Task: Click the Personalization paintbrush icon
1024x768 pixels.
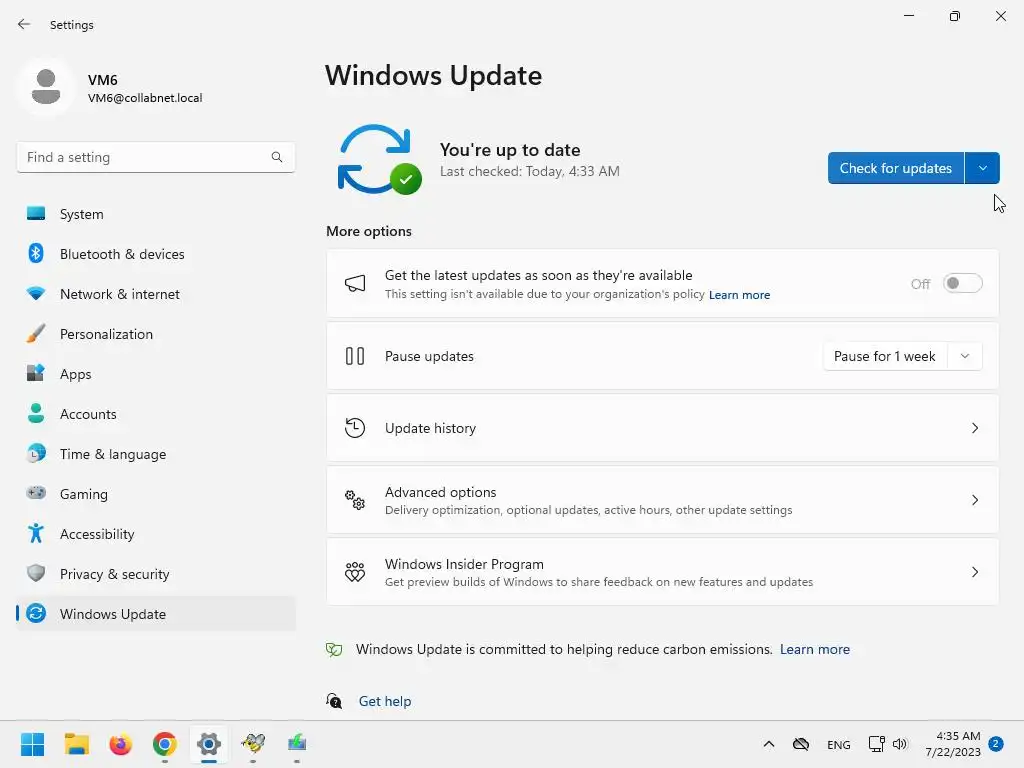Action: (x=36, y=334)
